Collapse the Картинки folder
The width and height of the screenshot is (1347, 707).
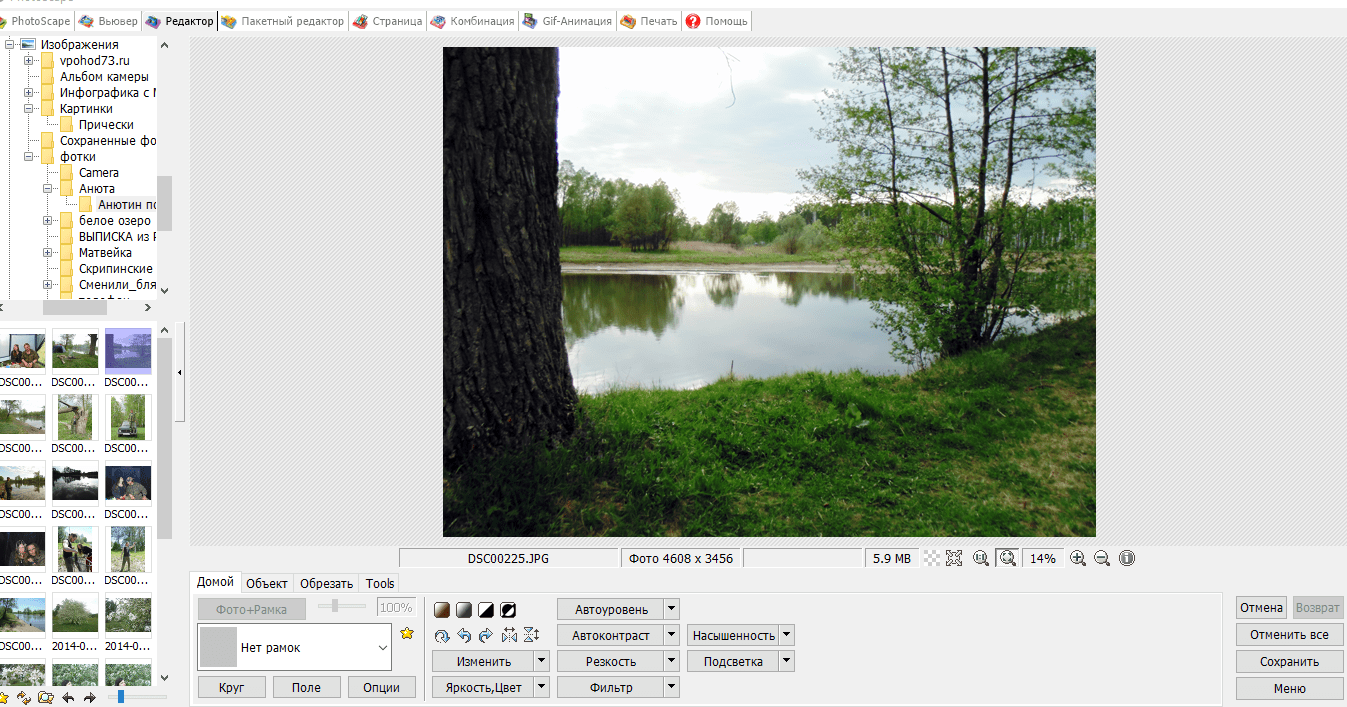[x=30, y=109]
